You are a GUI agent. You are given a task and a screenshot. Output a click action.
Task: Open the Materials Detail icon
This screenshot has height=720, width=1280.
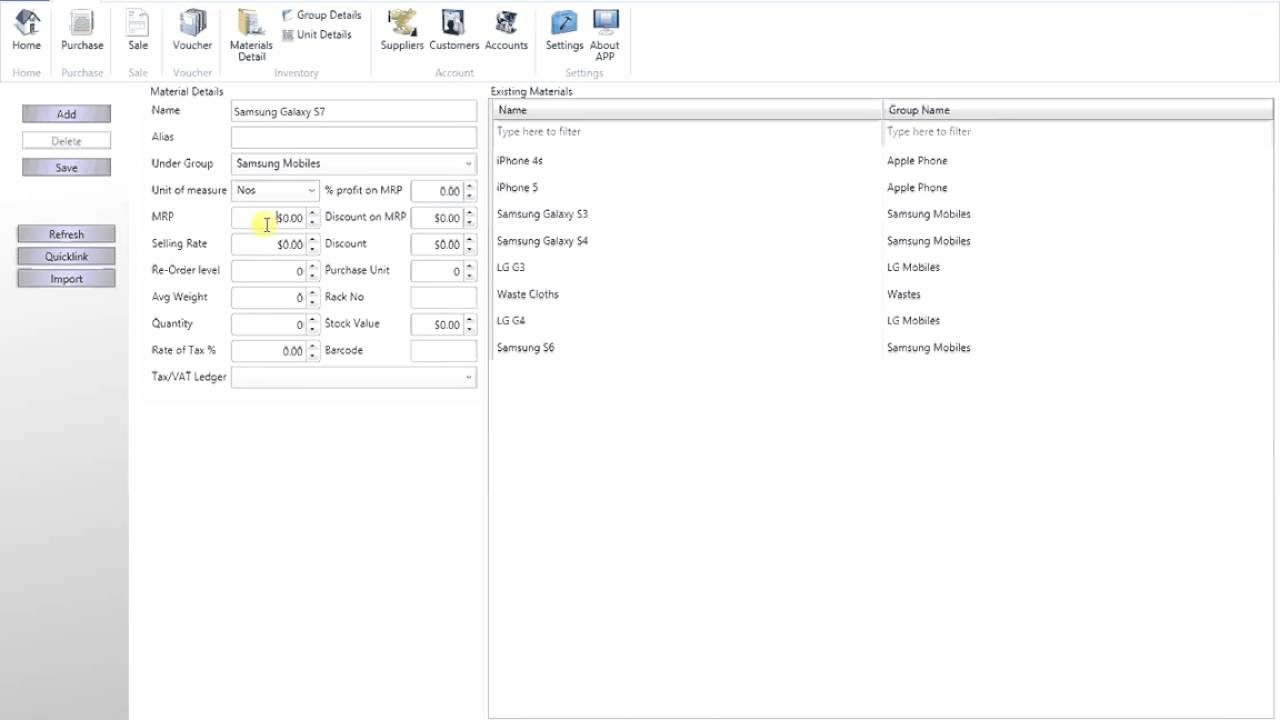pos(251,35)
